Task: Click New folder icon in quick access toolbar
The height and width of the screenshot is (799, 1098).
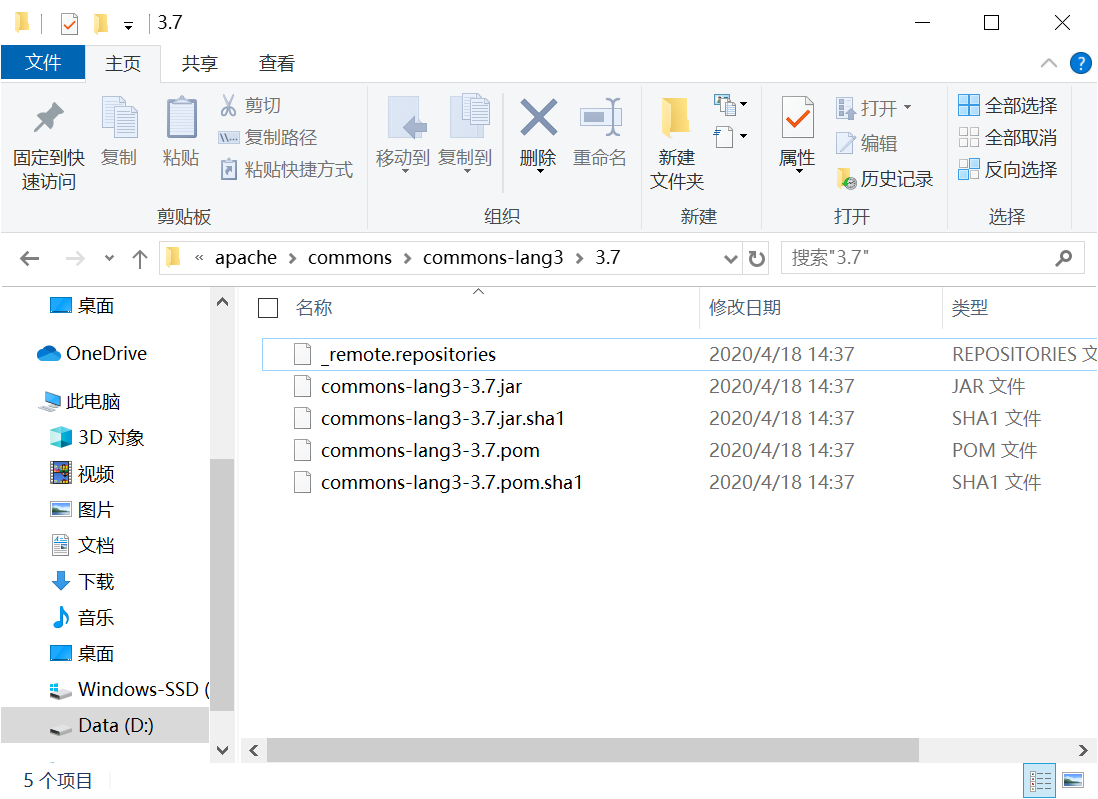Action: (101, 23)
